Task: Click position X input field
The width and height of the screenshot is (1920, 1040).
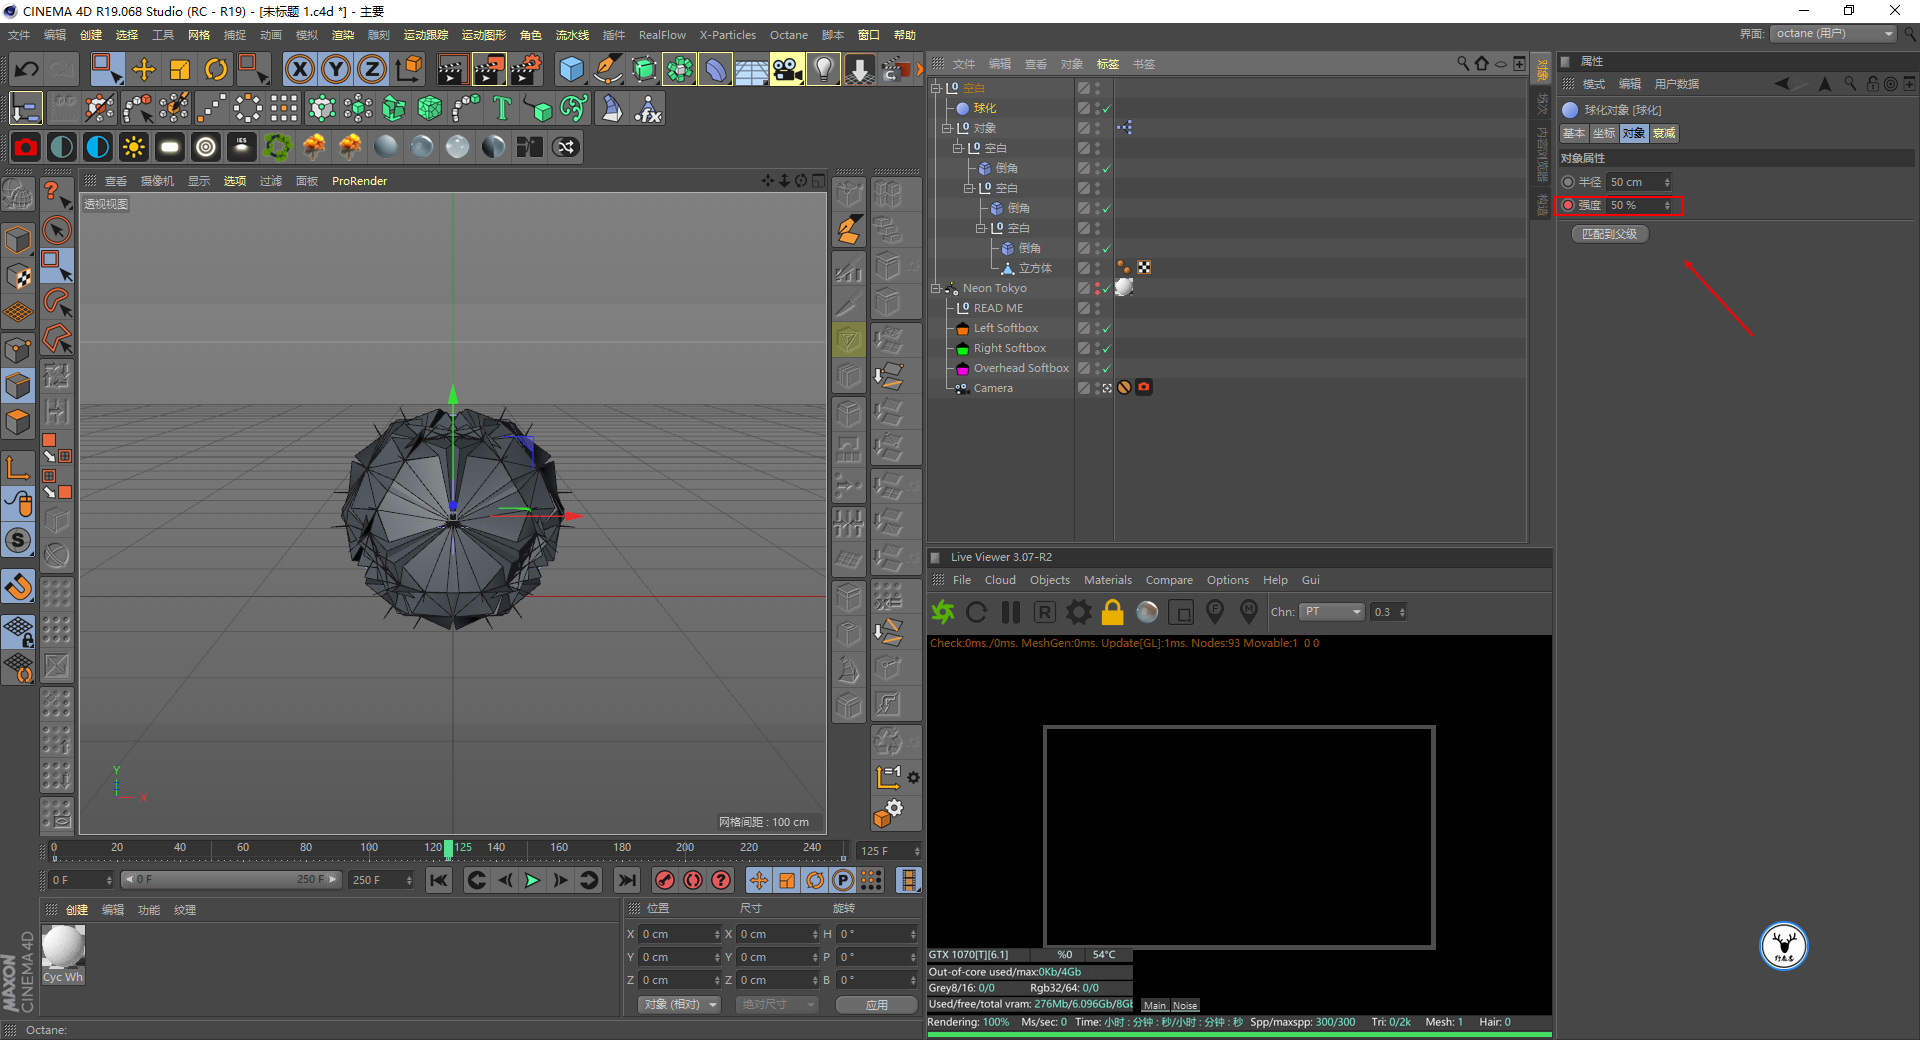Action: [x=680, y=934]
